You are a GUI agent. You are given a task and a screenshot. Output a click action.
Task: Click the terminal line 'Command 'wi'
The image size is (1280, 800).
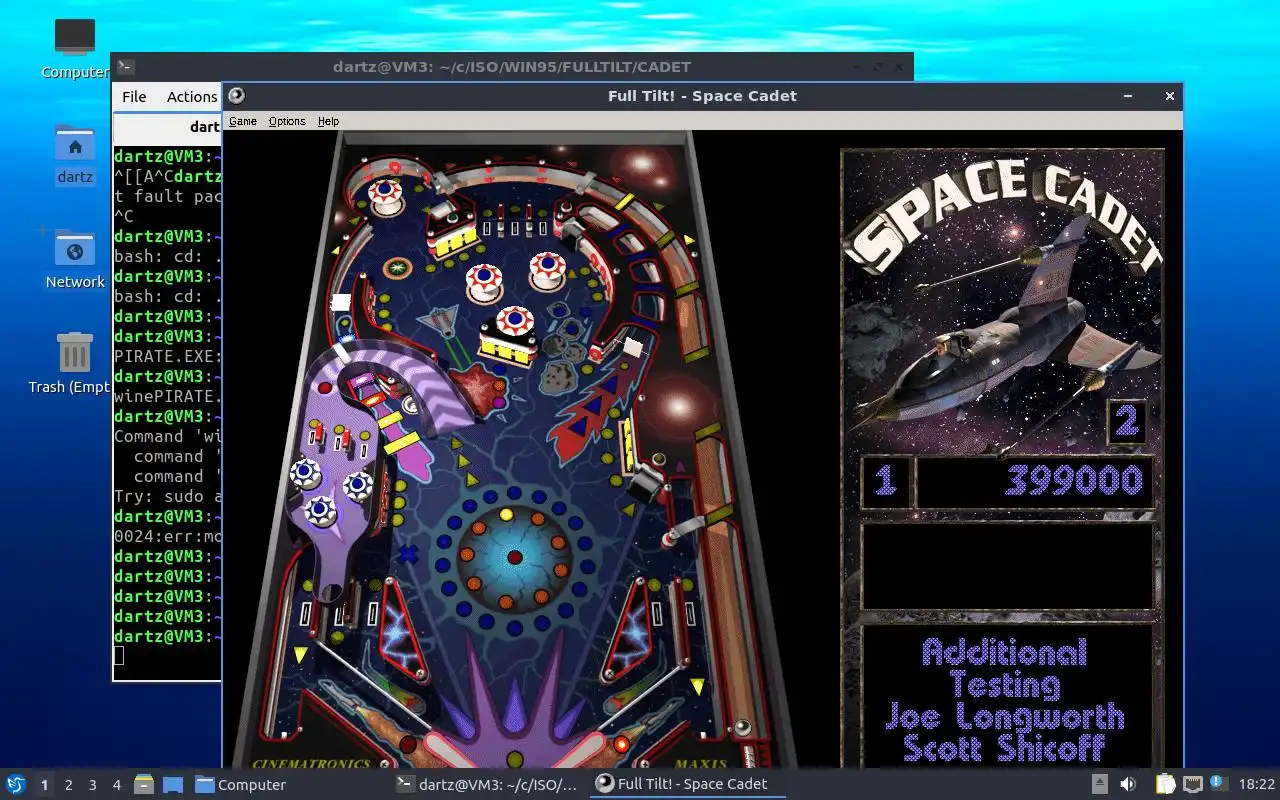pos(167,436)
